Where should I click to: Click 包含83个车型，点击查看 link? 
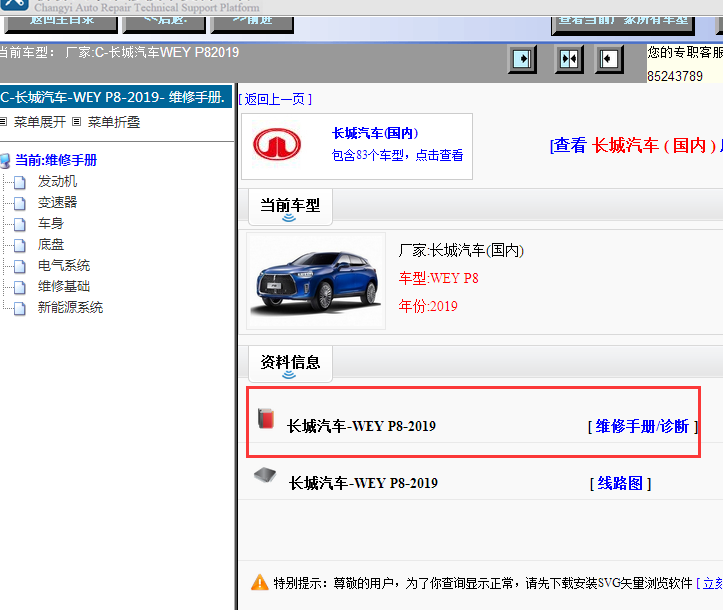click(397, 155)
